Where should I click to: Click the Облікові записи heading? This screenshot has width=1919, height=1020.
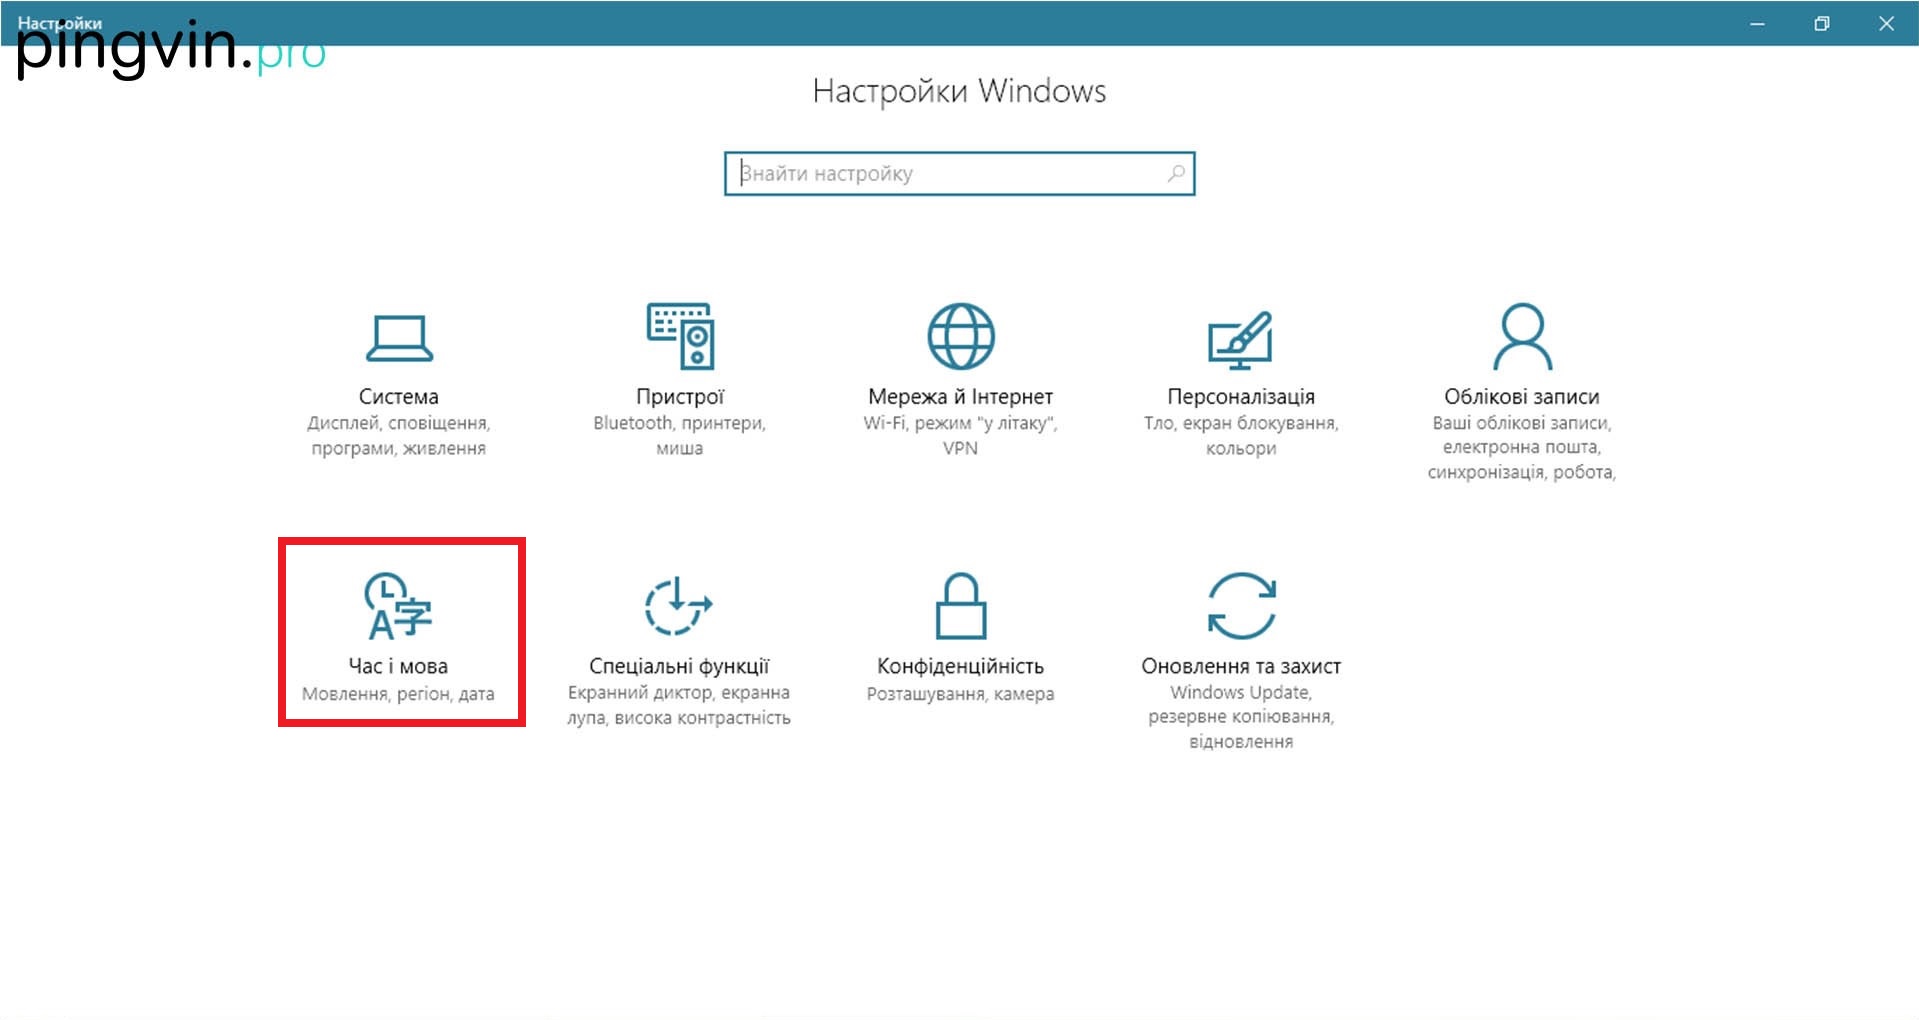click(x=1521, y=397)
